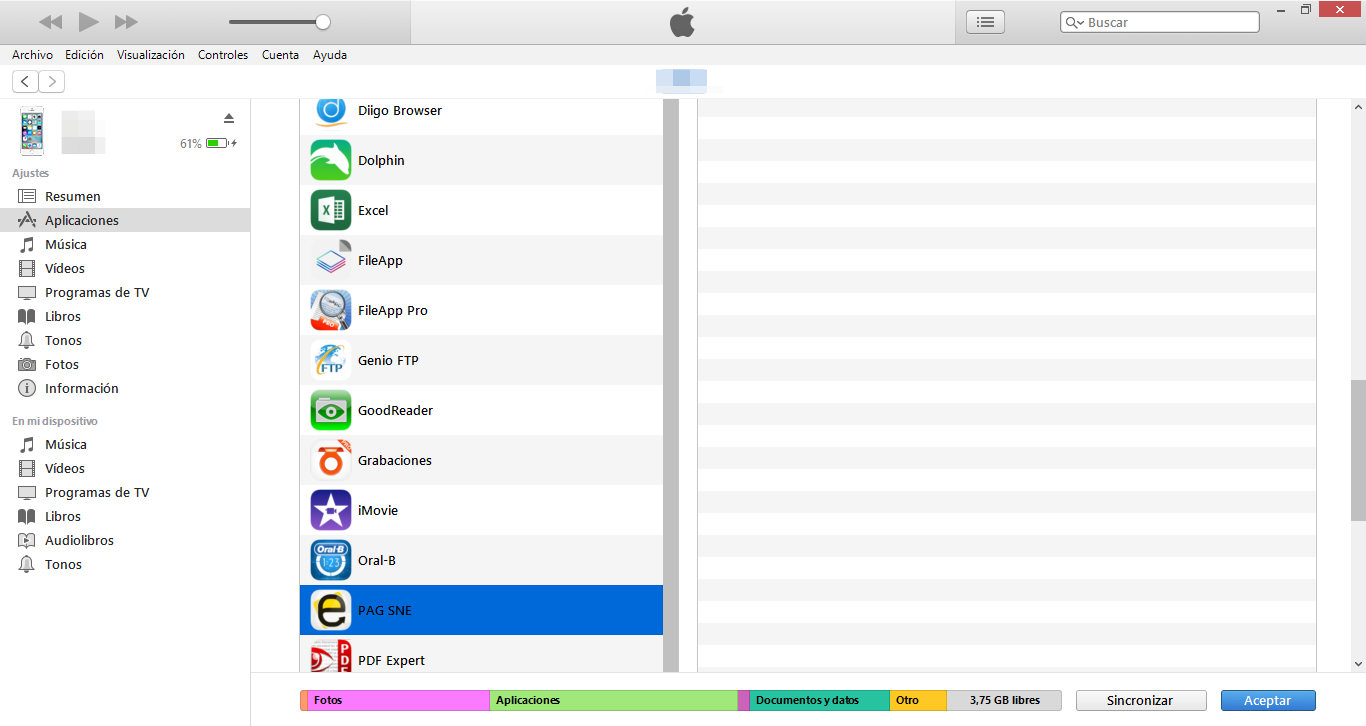Open the Cuenta menu

coord(280,55)
